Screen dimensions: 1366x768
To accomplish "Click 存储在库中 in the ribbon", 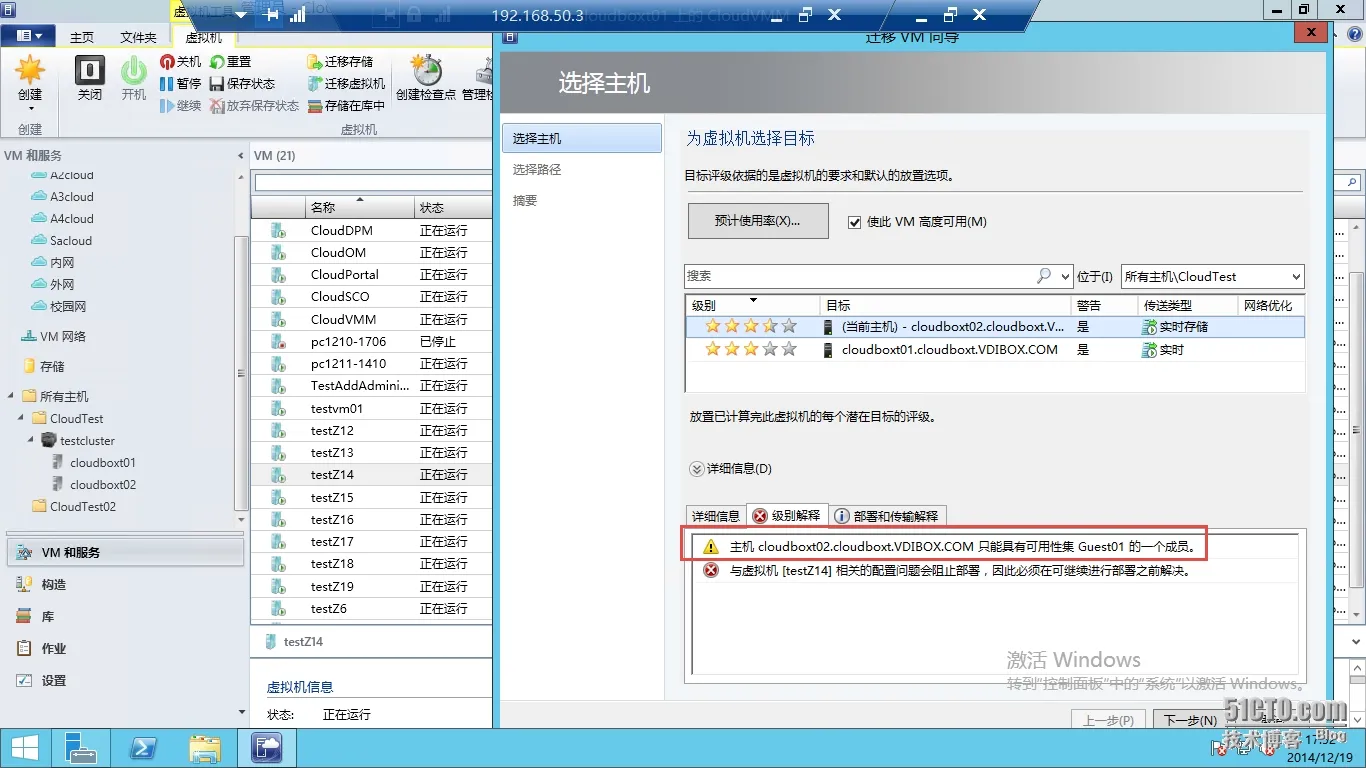I will click(x=346, y=106).
